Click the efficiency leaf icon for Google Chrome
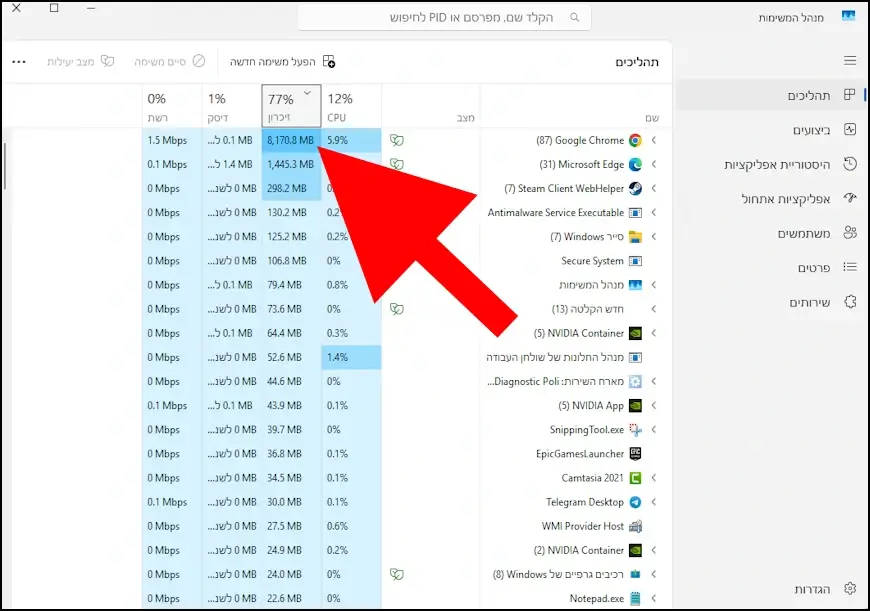 coord(397,140)
